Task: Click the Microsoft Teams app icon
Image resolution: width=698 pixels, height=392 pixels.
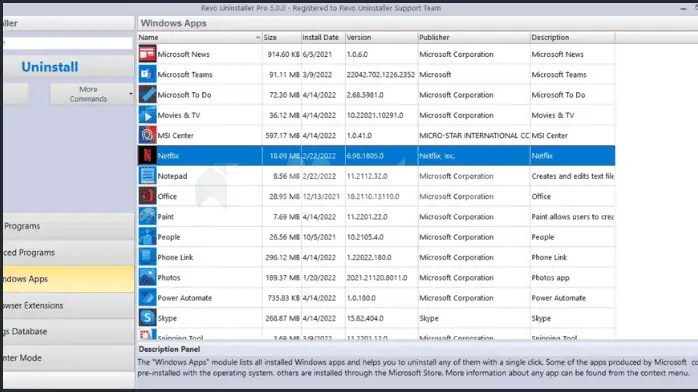Action: pyautogui.click(x=147, y=74)
